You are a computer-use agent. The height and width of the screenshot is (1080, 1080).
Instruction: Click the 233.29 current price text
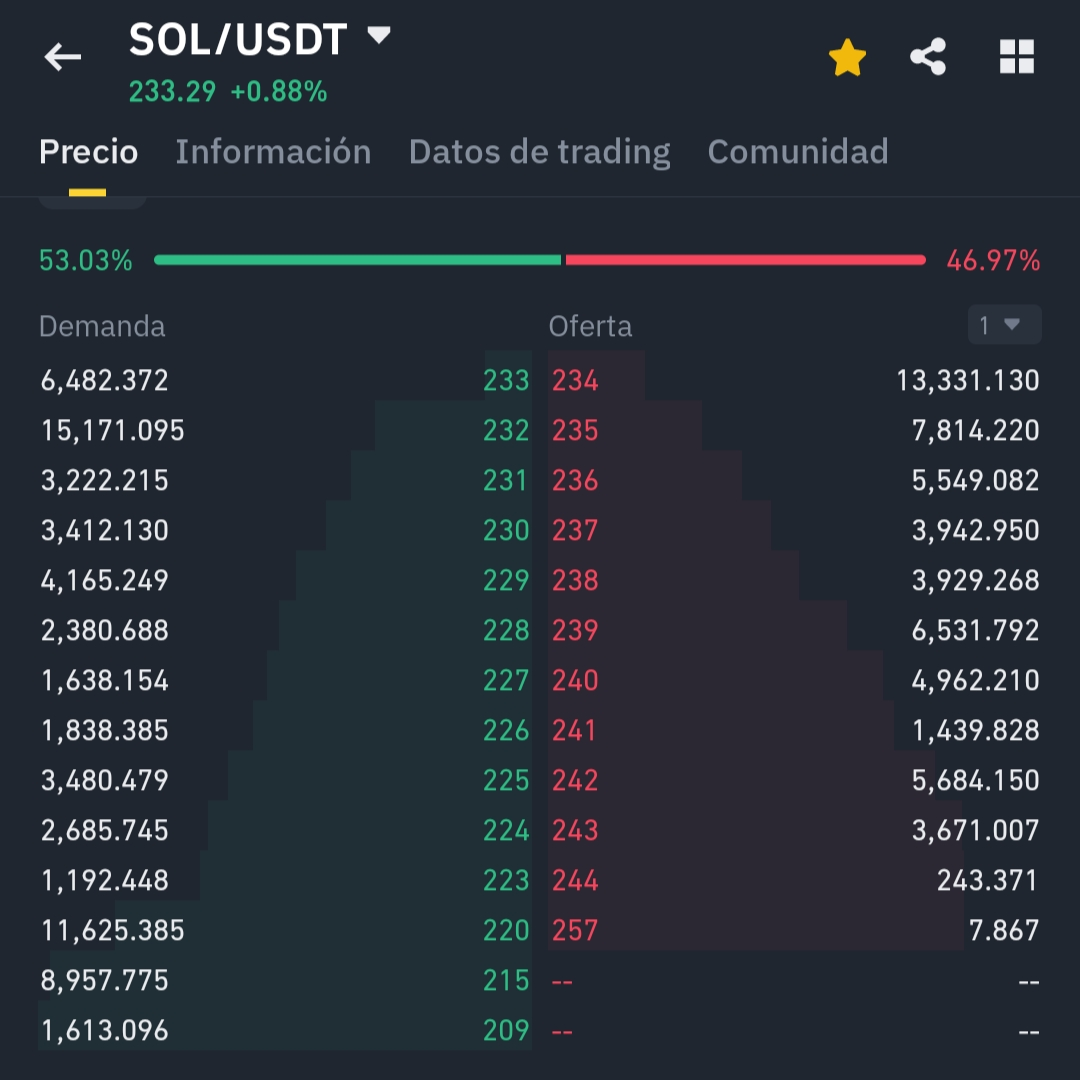pyautogui.click(x=172, y=92)
